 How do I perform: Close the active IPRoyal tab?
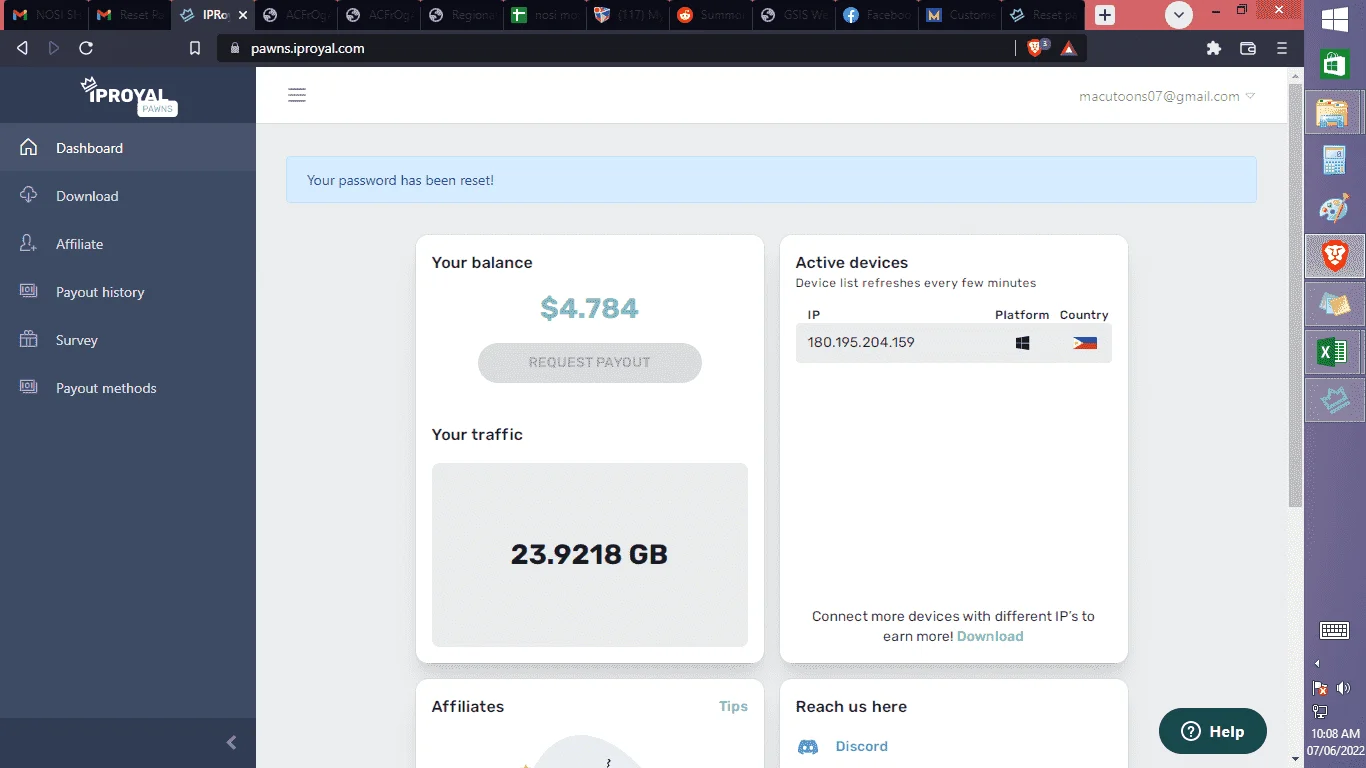point(242,16)
